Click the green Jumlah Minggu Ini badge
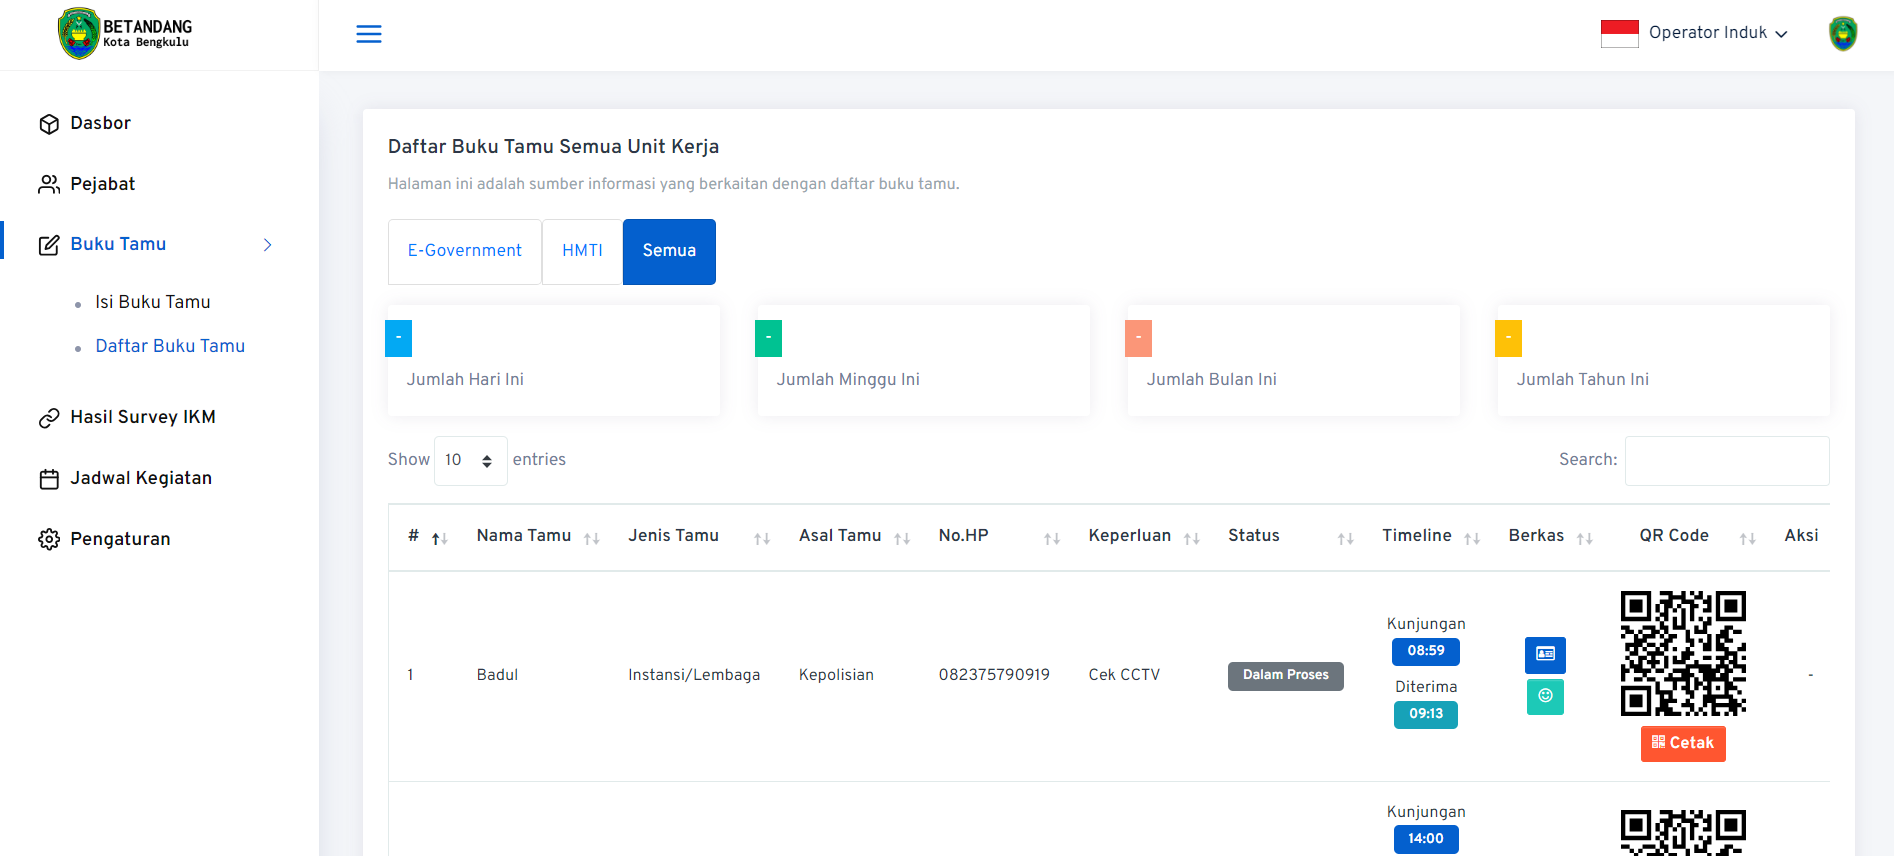Screen dimensions: 1894x856 (x=768, y=338)
